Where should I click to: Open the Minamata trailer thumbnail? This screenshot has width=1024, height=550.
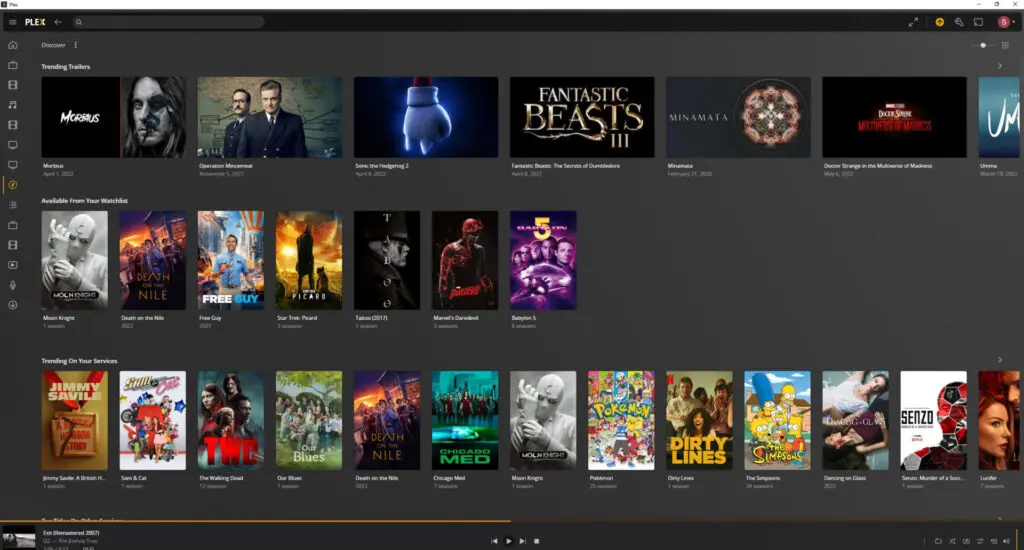tap(738, 117)
